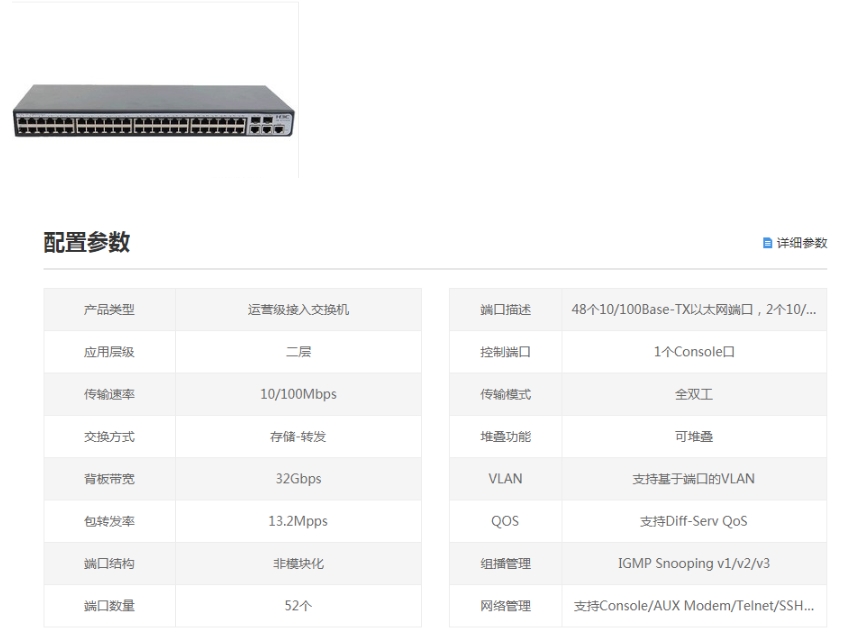Click the 传输模式 label cell
The image size is (845, 637).
point(505,394)
